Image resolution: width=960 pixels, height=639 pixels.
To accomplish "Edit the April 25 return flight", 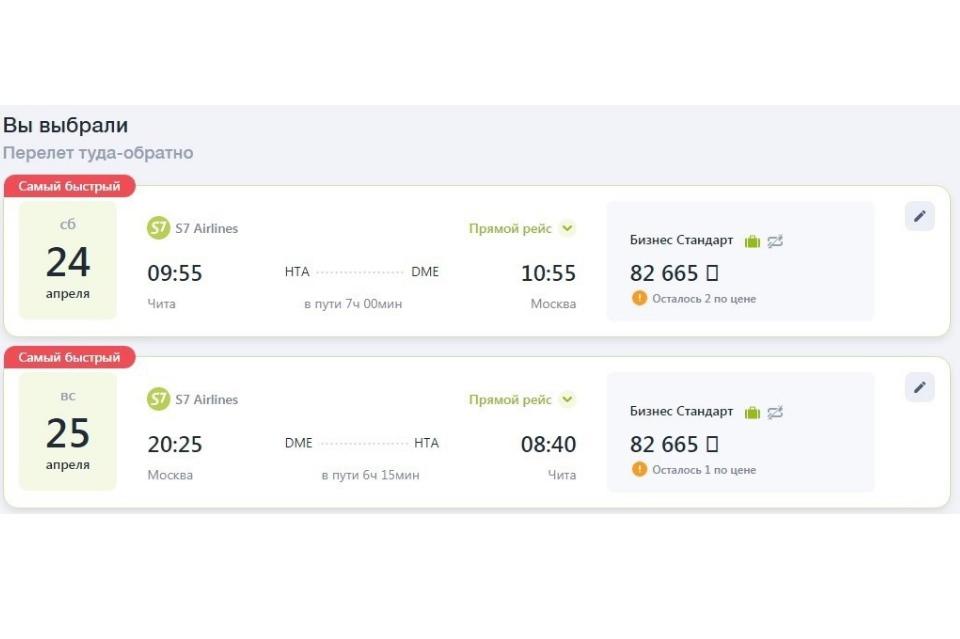I will (920, 387).
